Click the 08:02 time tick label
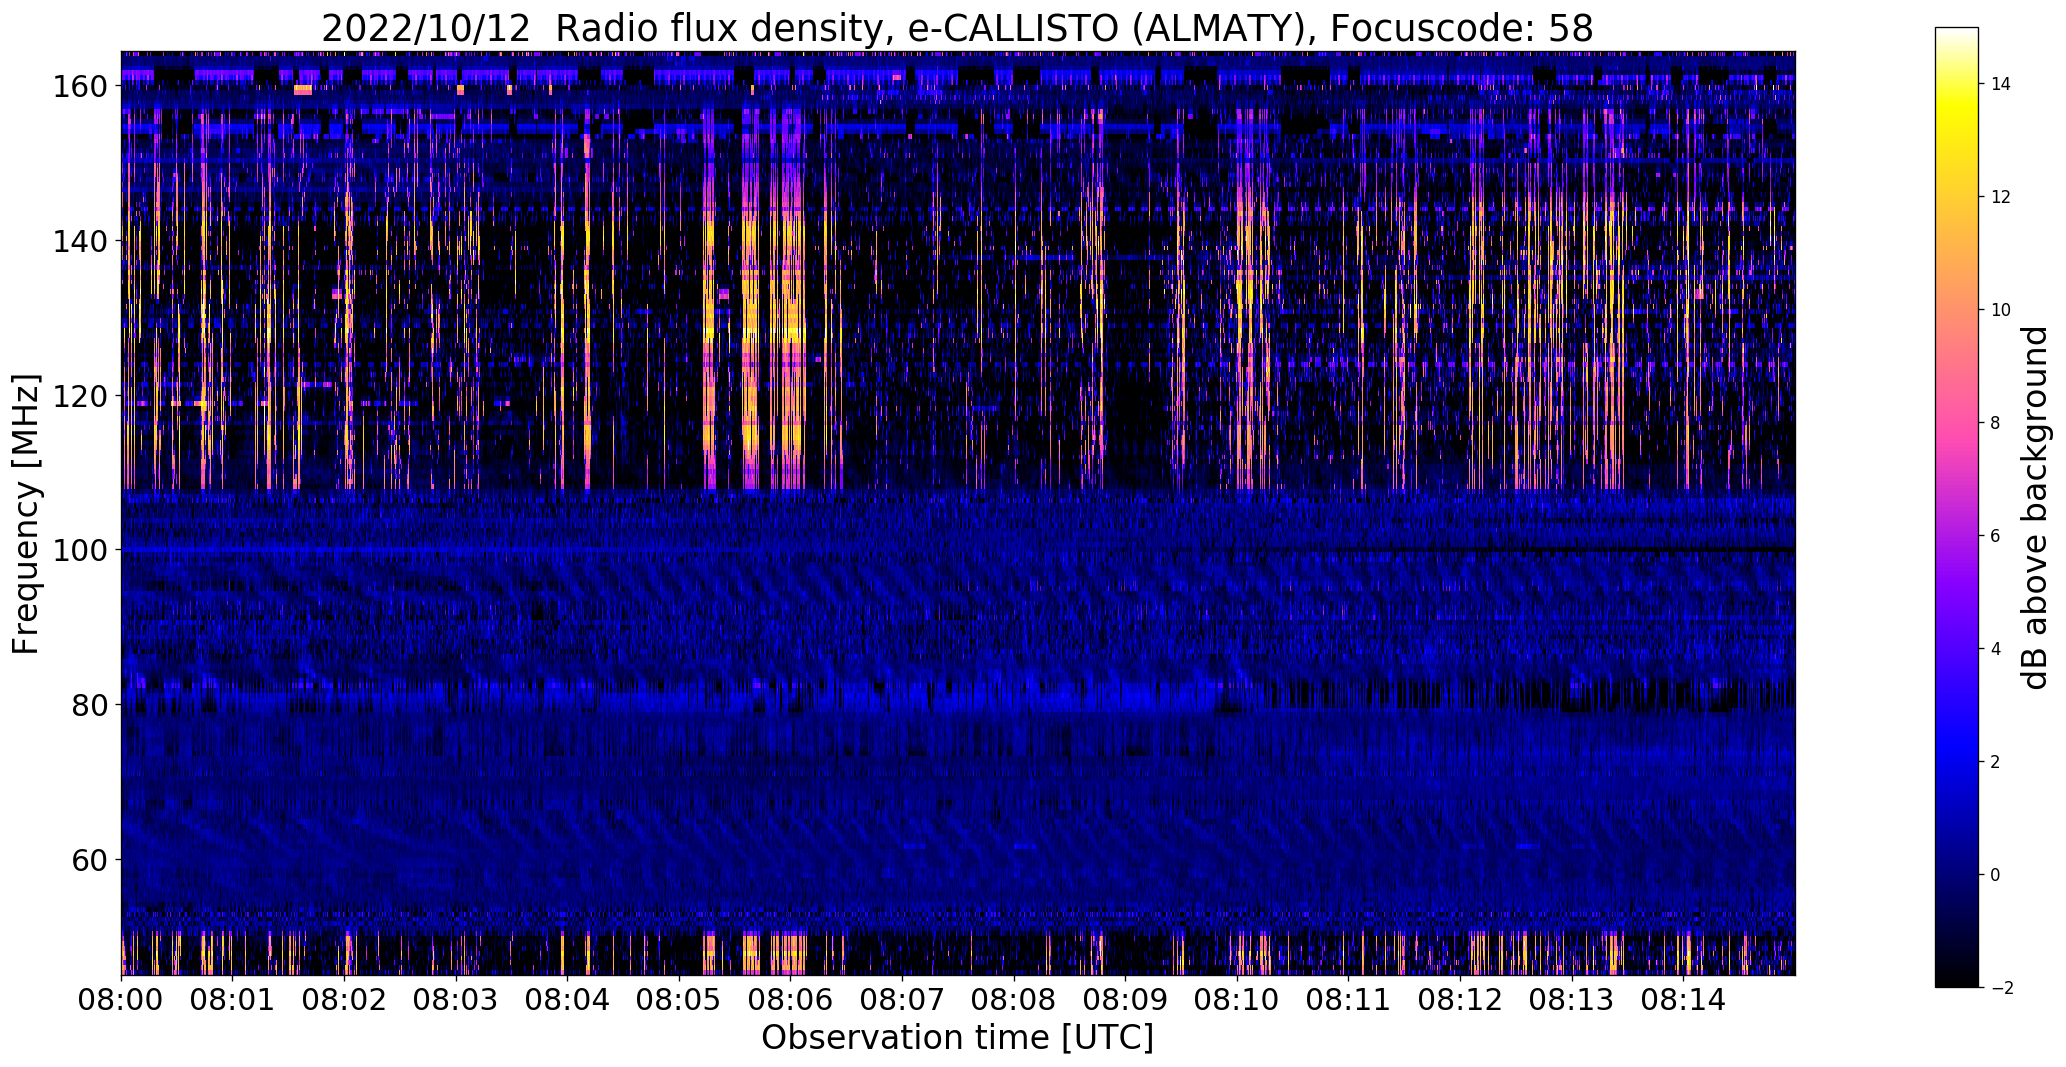 point(345,999)
